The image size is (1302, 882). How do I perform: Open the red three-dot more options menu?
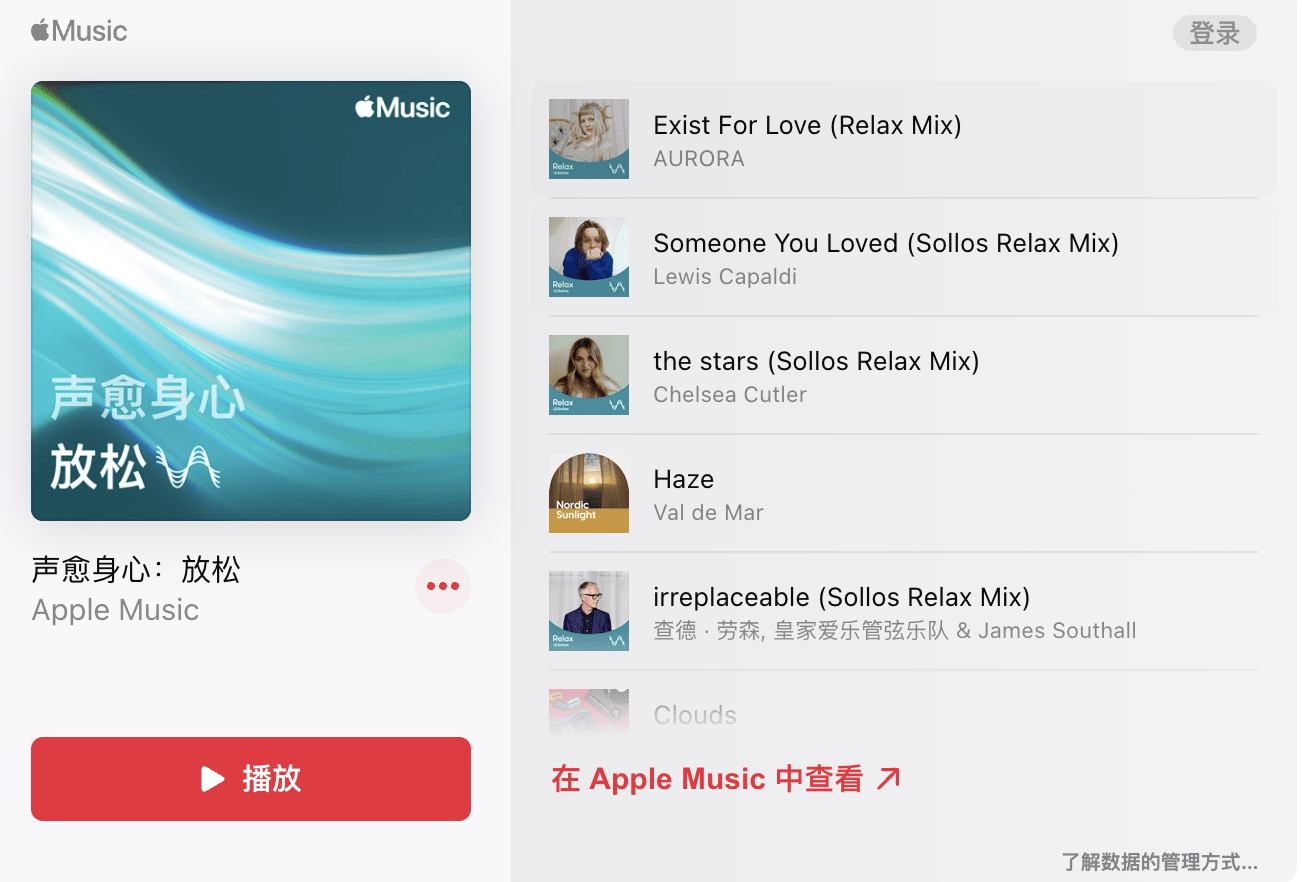tap(443, 586)
